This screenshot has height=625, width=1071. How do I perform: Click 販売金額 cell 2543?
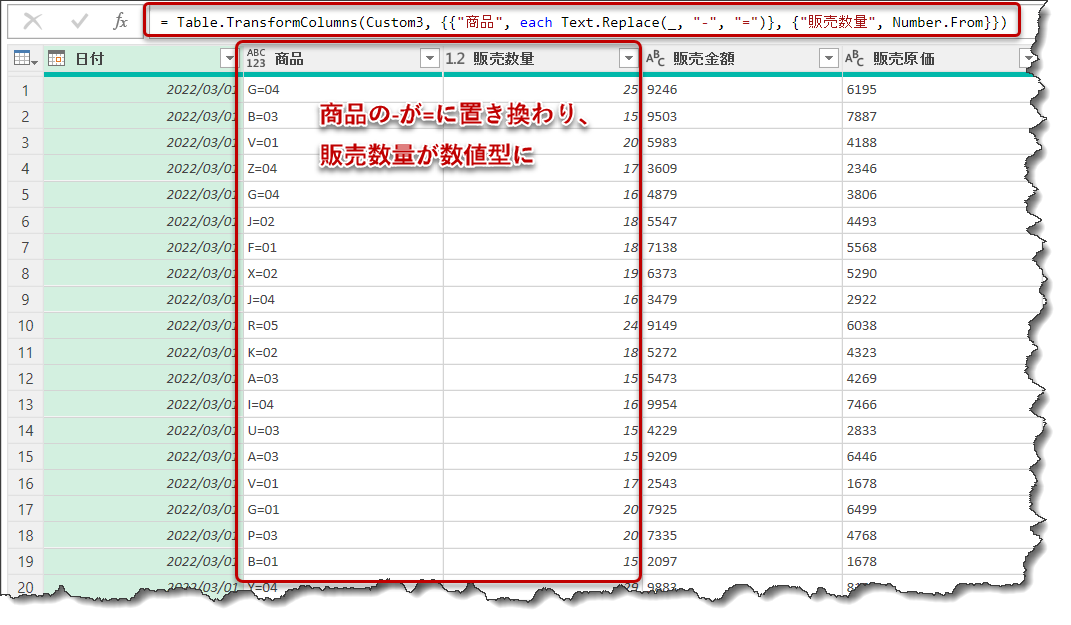tap(742, 484)
